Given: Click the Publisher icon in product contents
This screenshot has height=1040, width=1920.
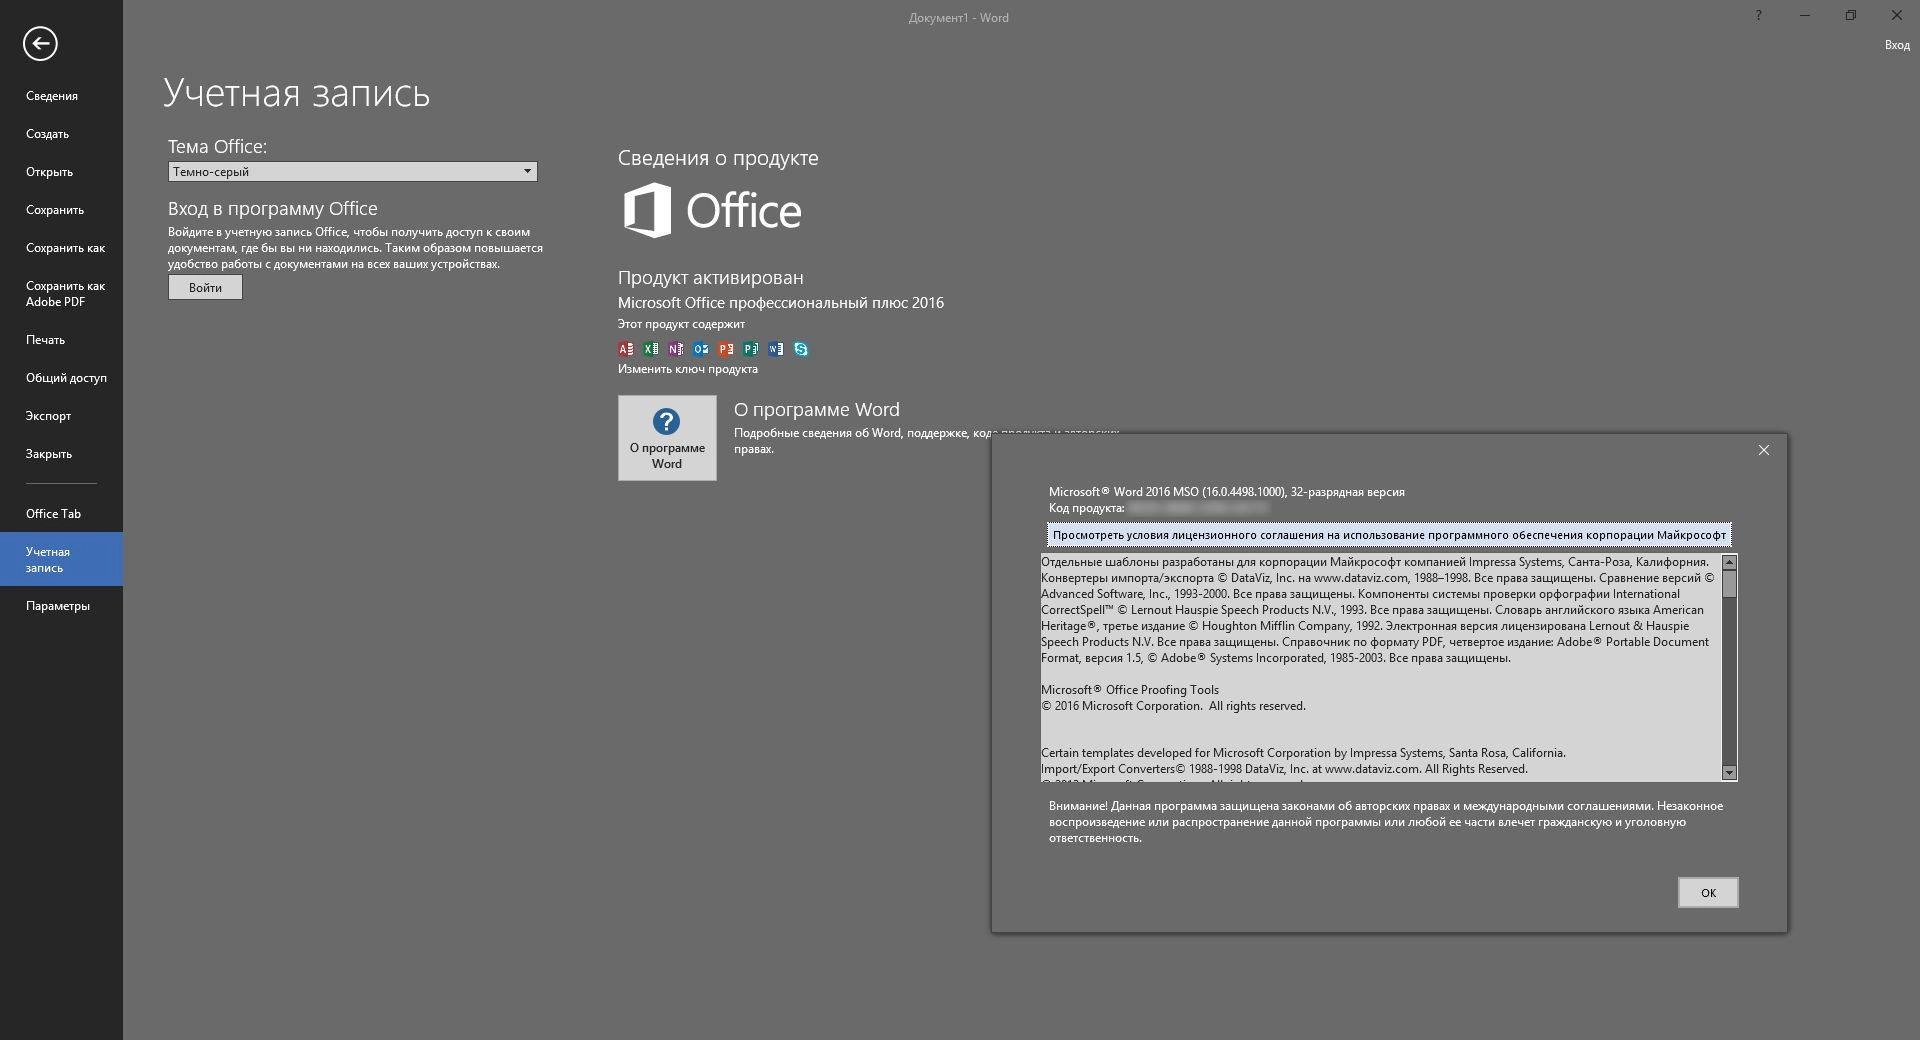Looking at the screenshot, I should coord(751,349).
